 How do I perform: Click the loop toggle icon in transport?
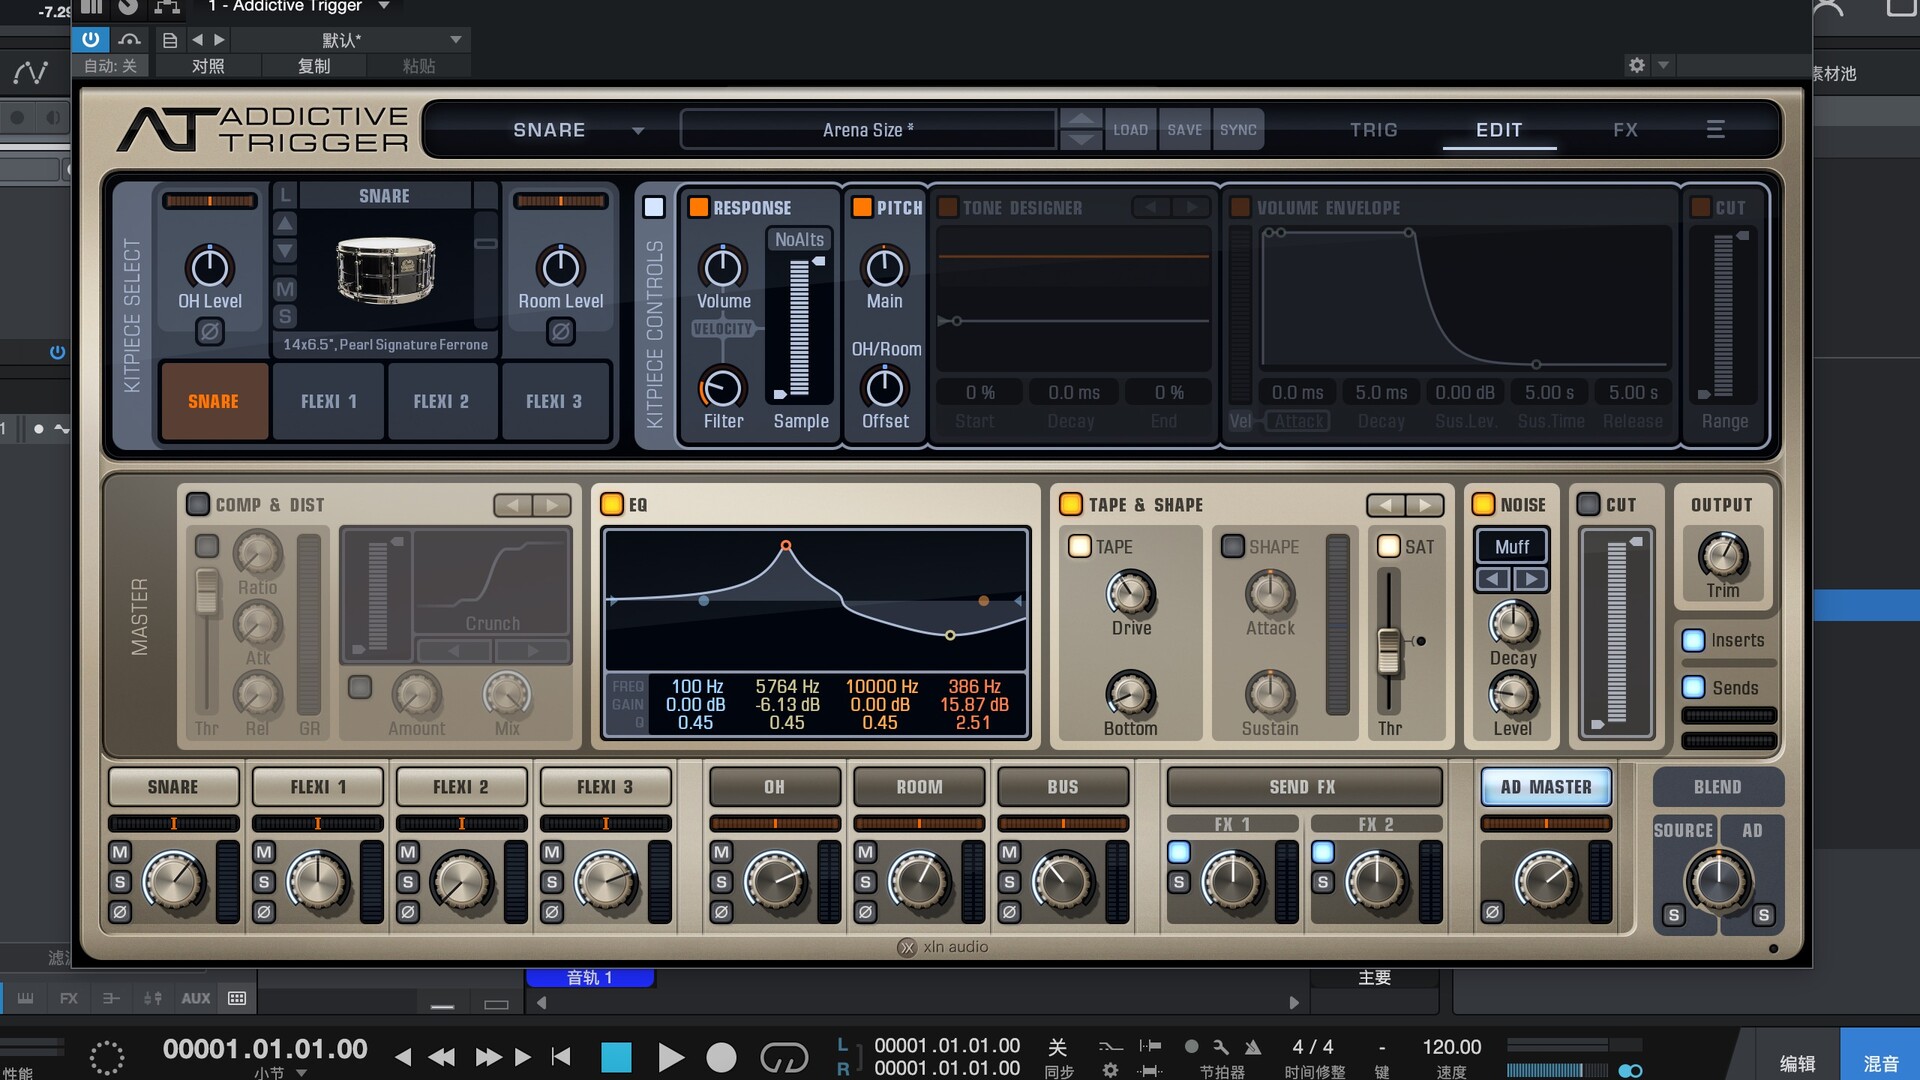click(x=783, y=1057)
